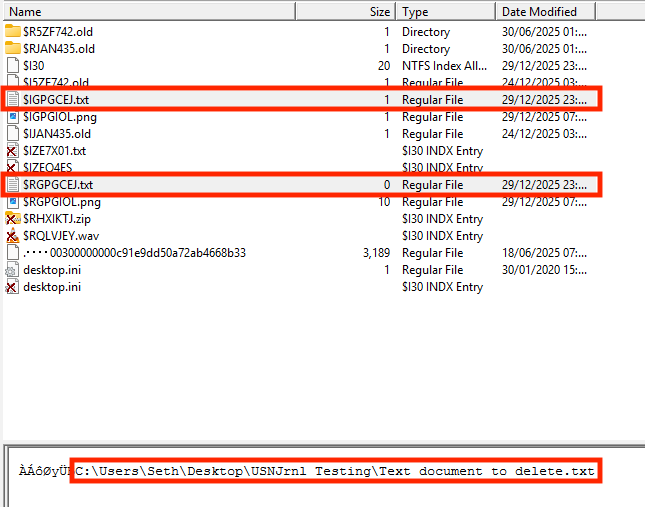
Task: Click date 18/06/2025 07:... cell
Action: click(544, 252)
